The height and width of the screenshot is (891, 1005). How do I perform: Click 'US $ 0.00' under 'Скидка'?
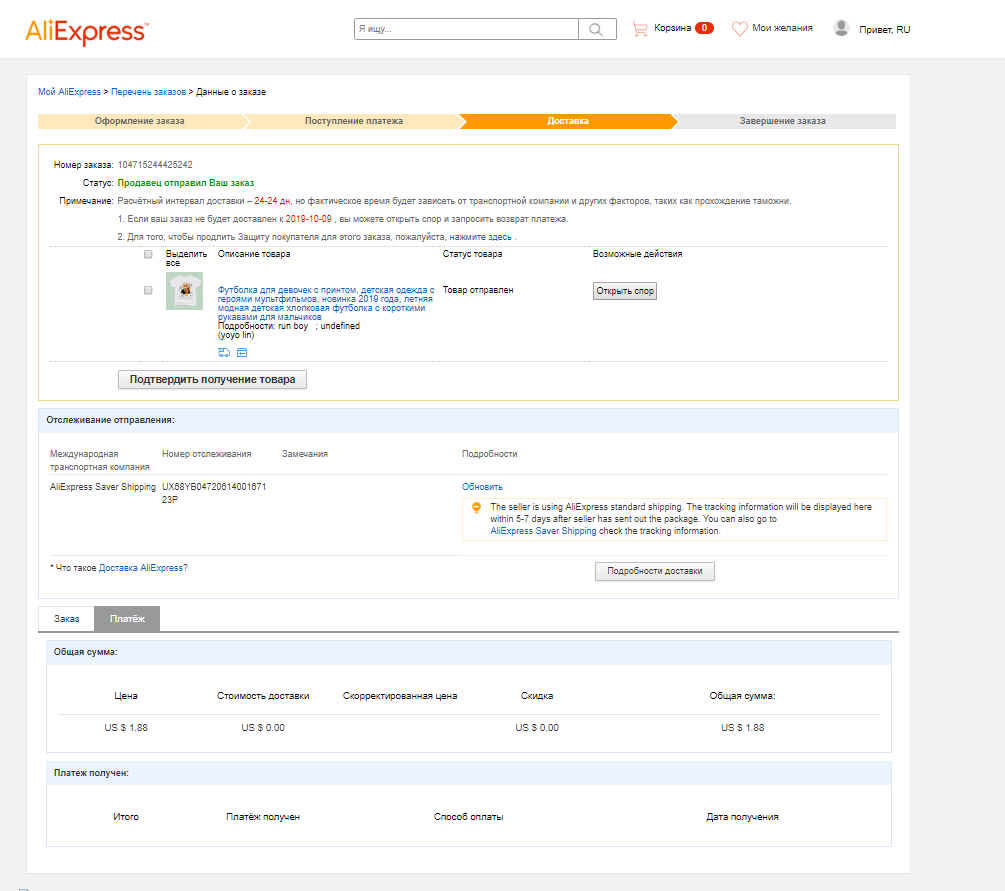click(x=537, y=728)
